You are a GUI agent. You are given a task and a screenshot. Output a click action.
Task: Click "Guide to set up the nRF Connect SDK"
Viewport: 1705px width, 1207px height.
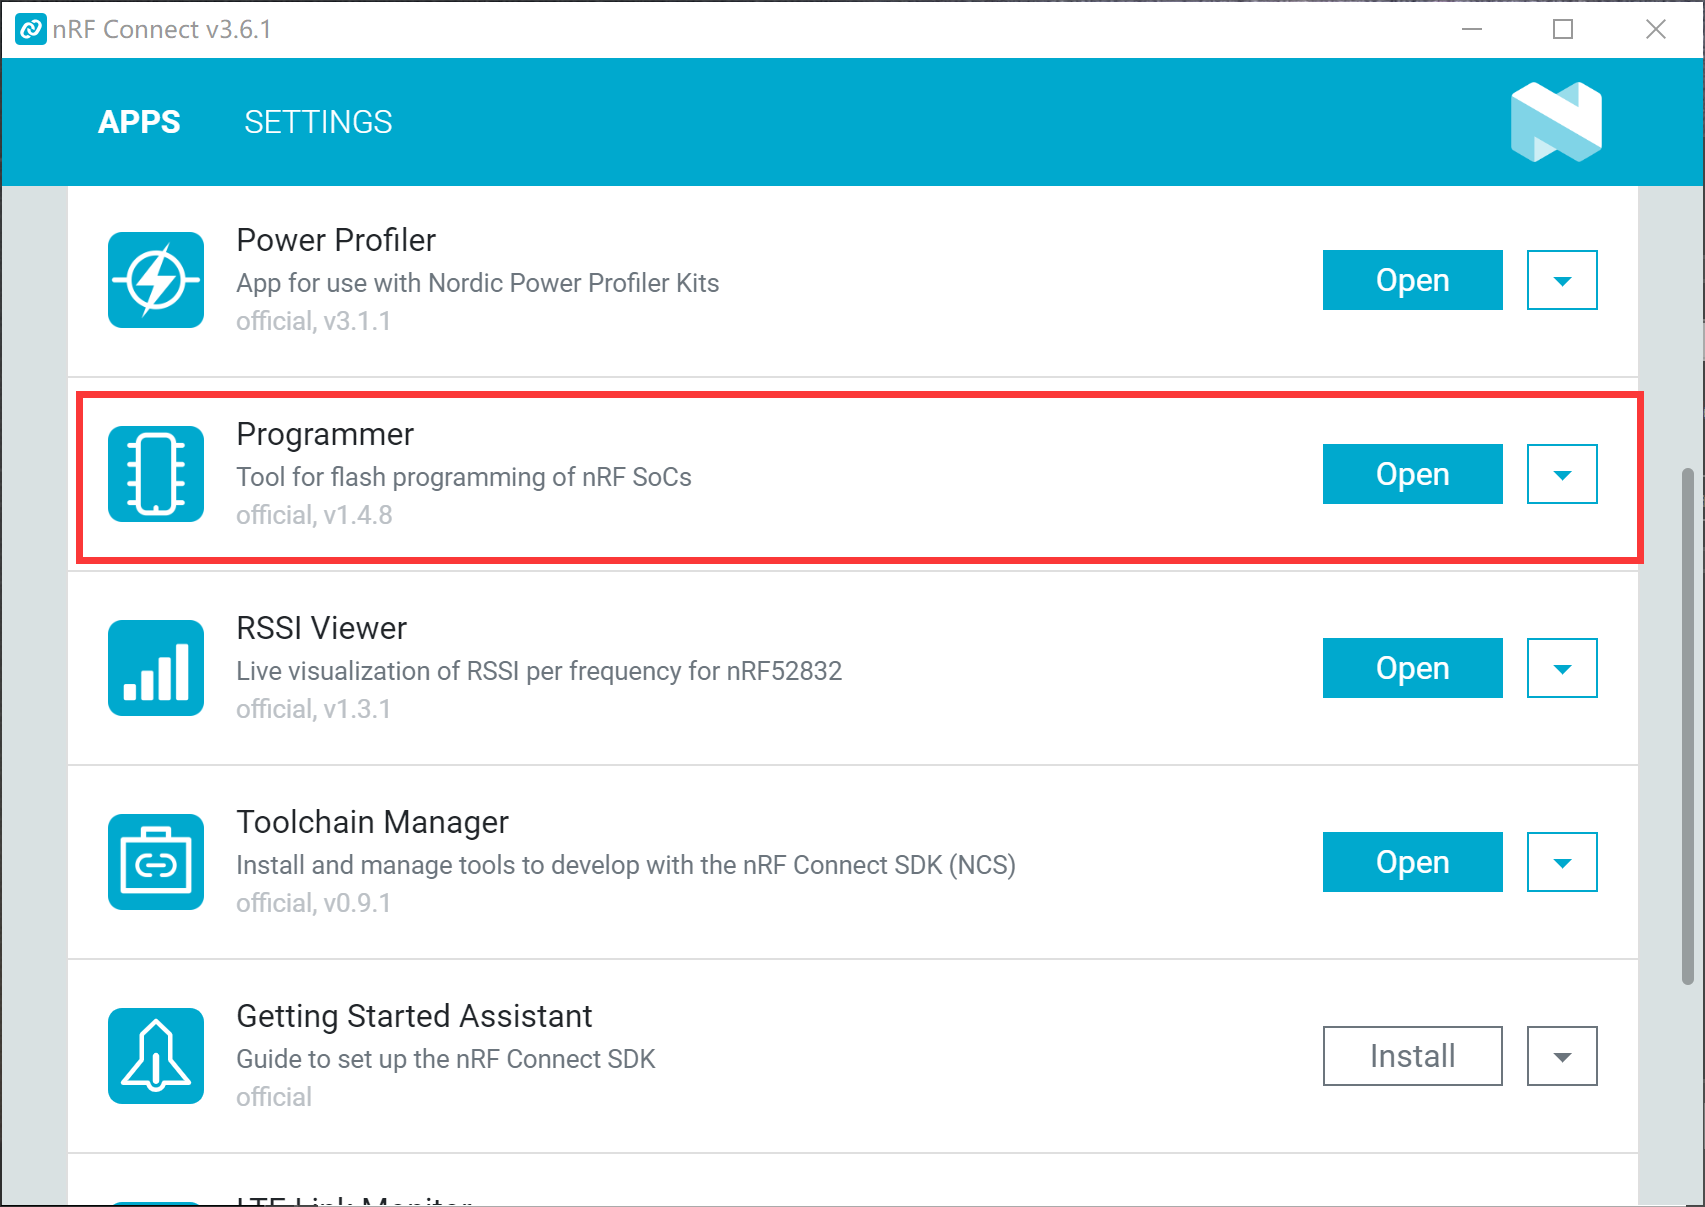pos(446,1059)
